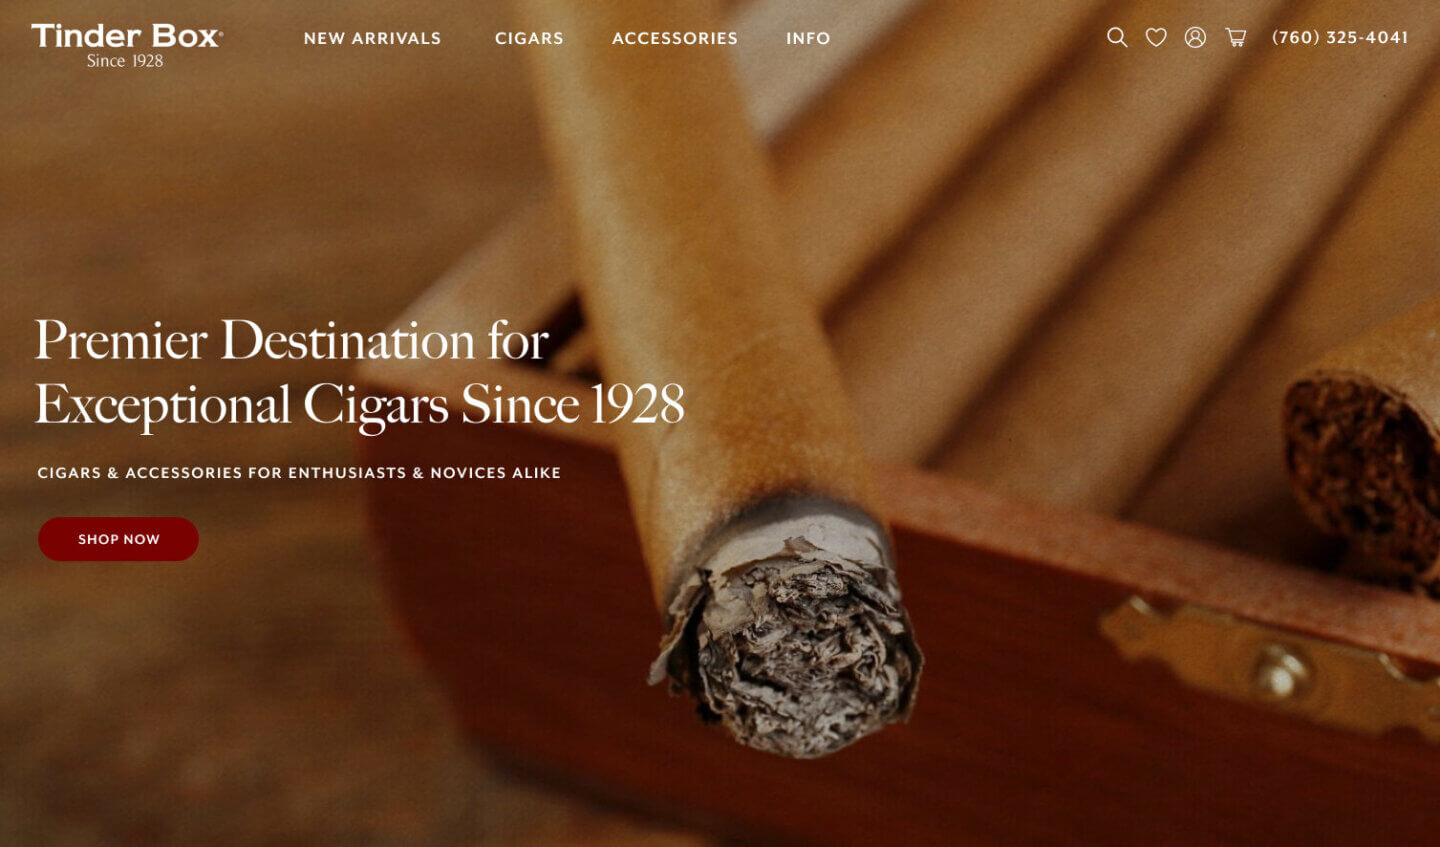Open the user account icon
Image resolution: width=1440 pixels, height=847 pixels.
coord(1195,37)
